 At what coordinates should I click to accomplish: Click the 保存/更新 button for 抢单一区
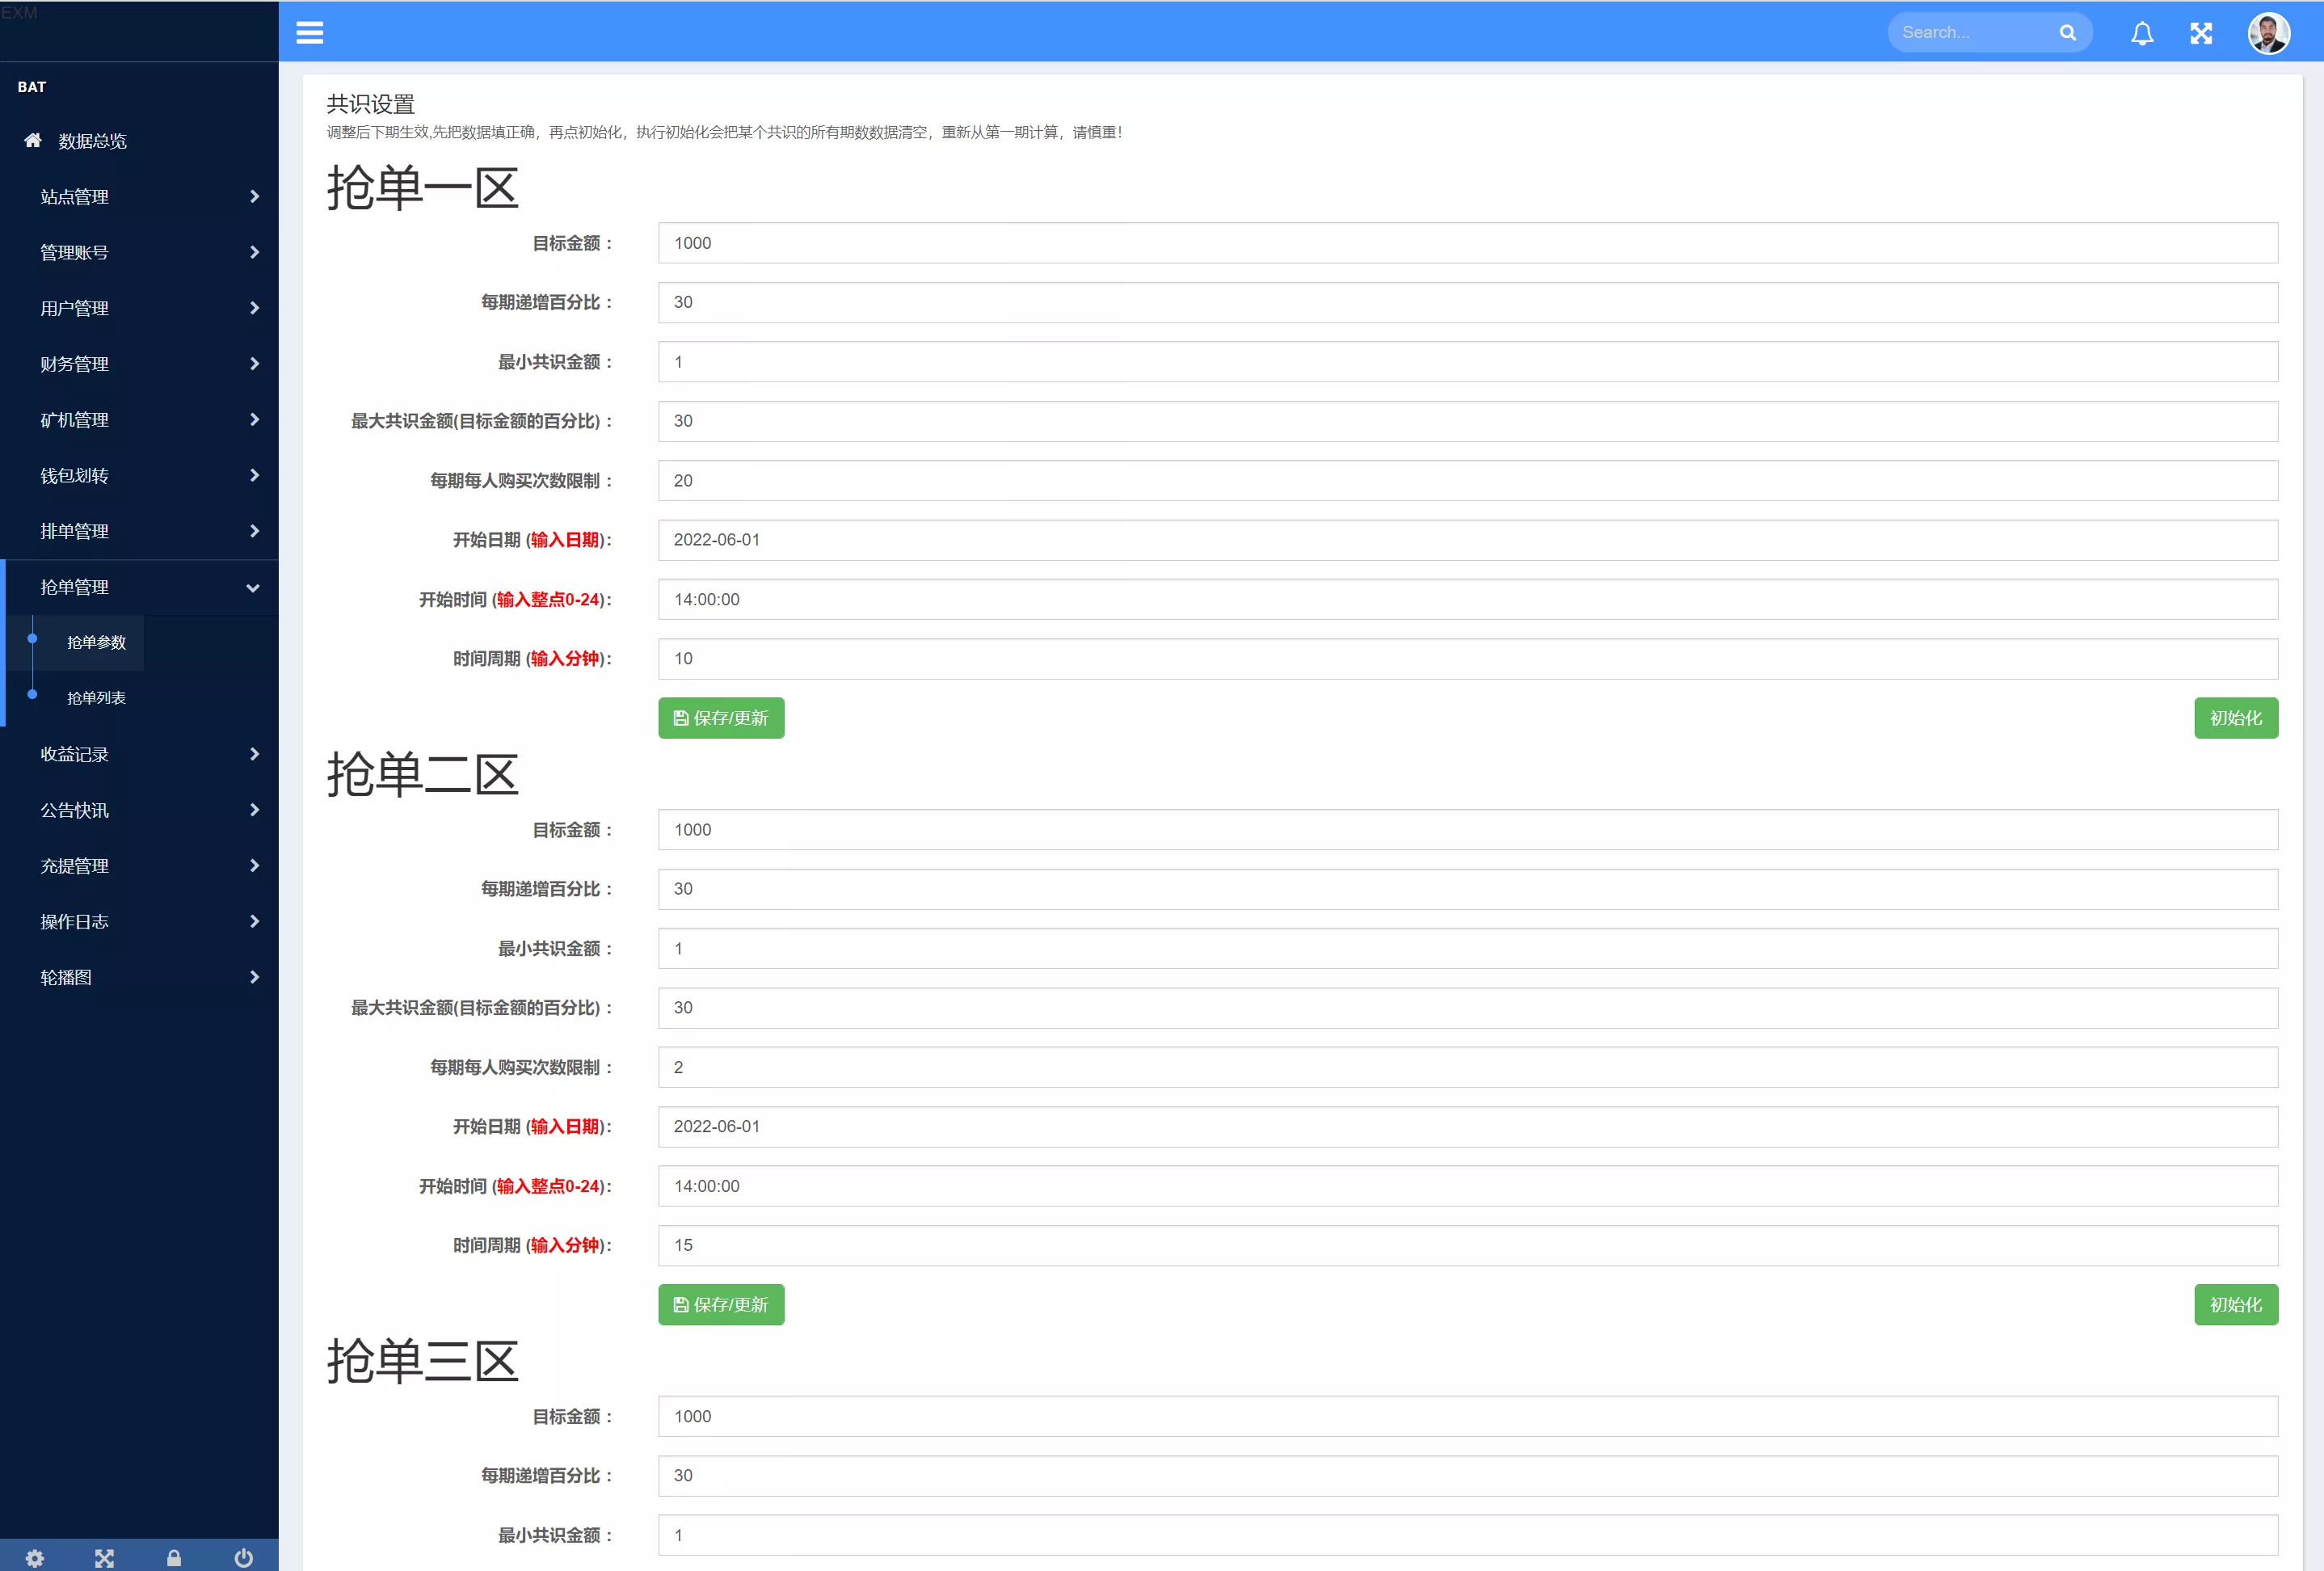coord(720,717)
